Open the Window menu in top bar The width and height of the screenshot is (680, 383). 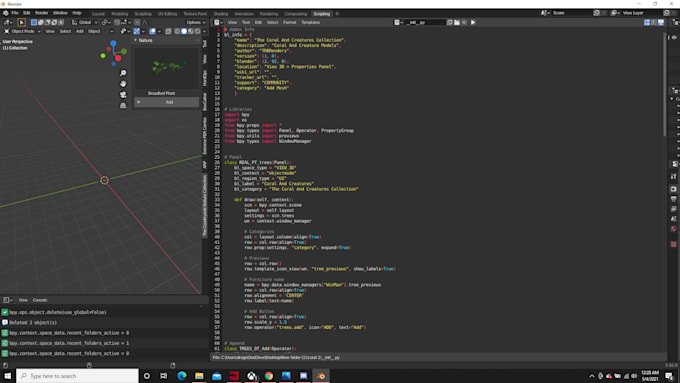(60, 13)
